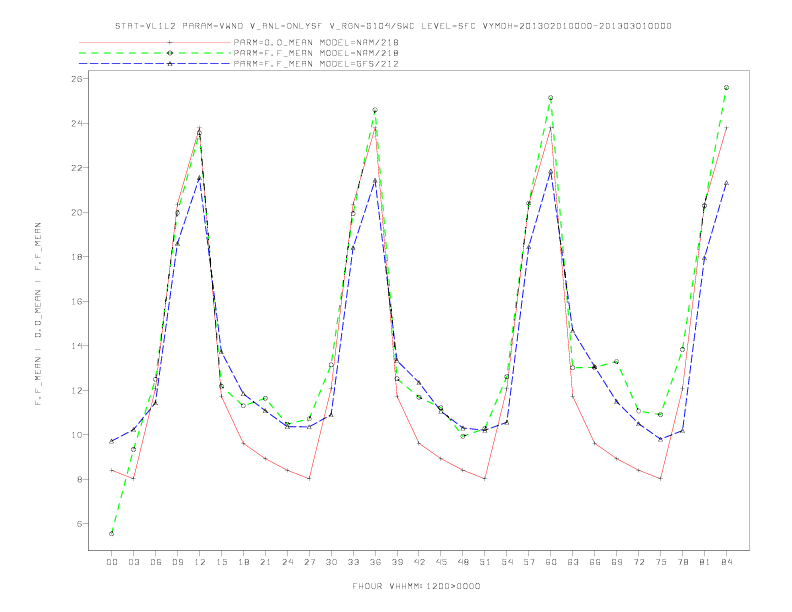The width and height of the screenshot is (792, 612).
Task: Click x-axis tick label 54
Action: pos(507,562)
